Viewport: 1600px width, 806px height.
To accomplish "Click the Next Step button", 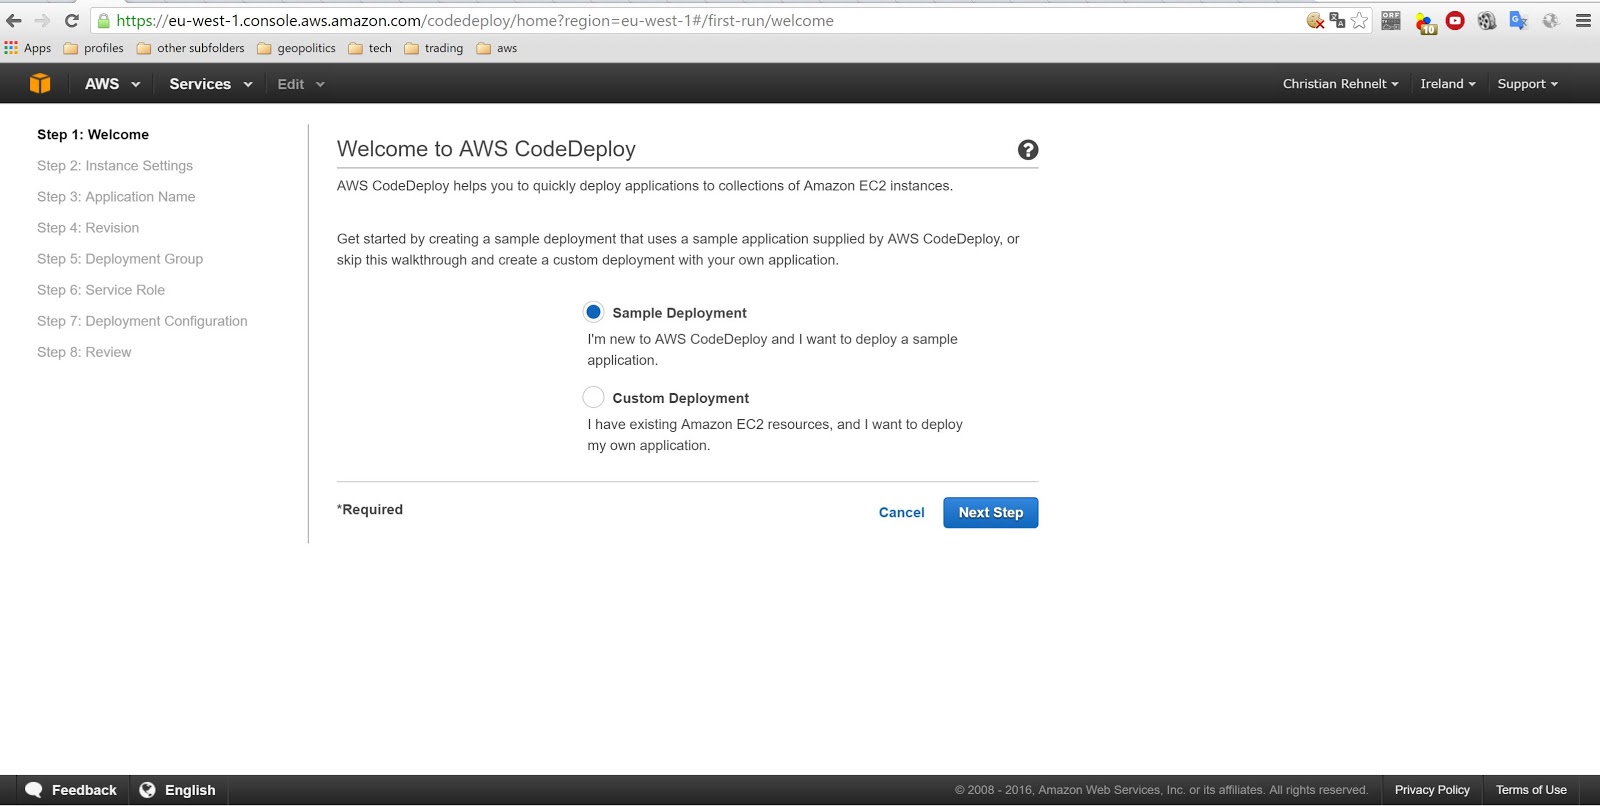I will coord(990,513).
